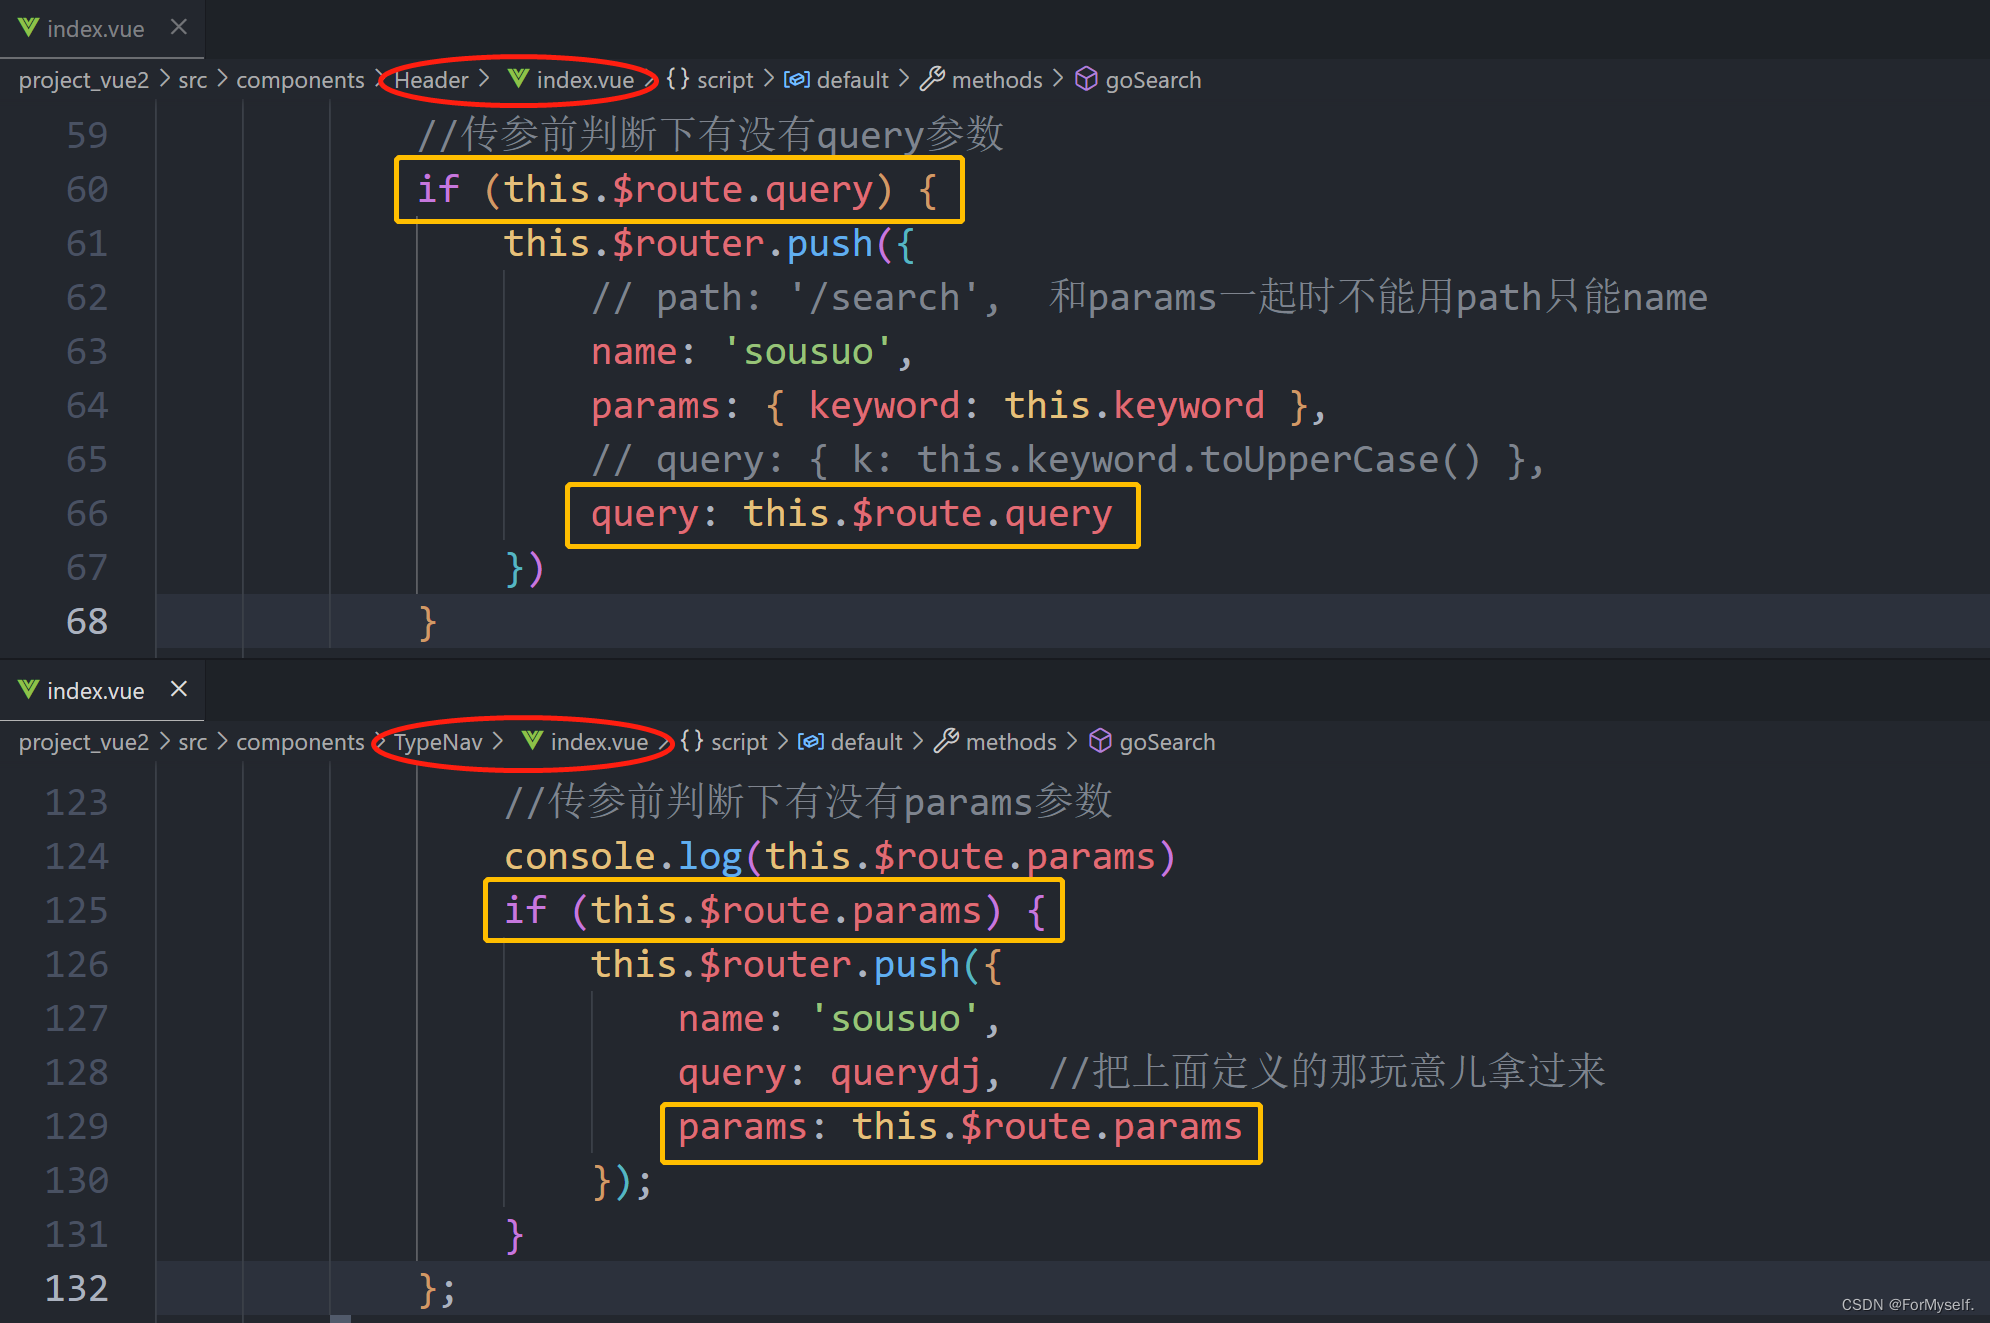
Task: Click line number 125 in the gutter
Action: coord(77,911)
